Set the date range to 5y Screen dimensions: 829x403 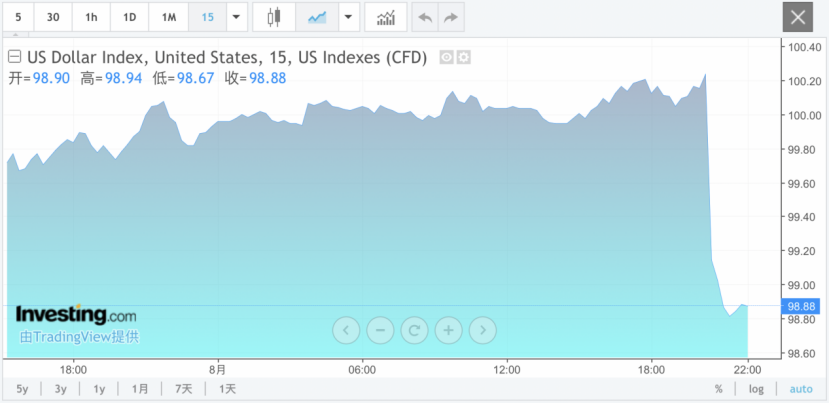(22, 389)
